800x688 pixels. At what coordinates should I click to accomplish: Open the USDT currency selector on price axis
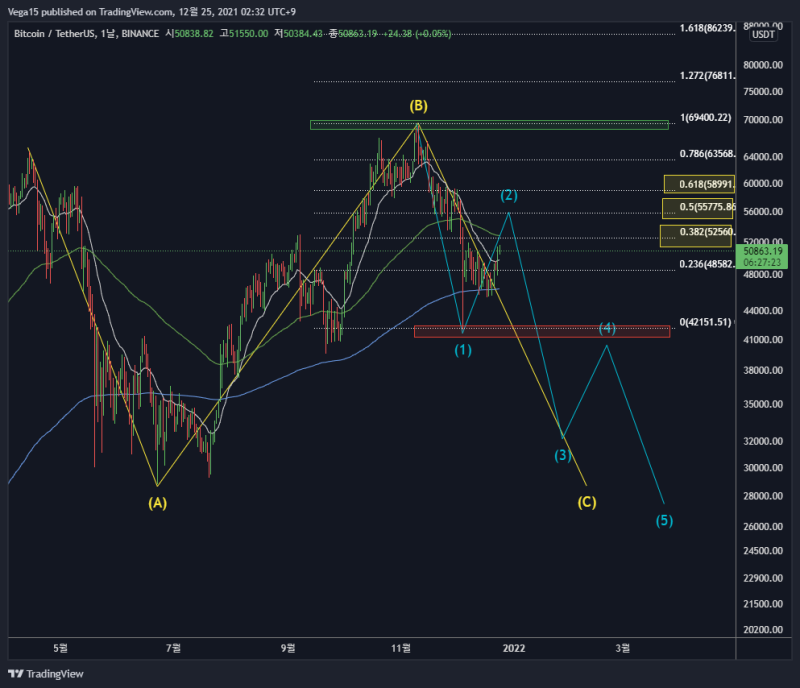pos(763,35)
